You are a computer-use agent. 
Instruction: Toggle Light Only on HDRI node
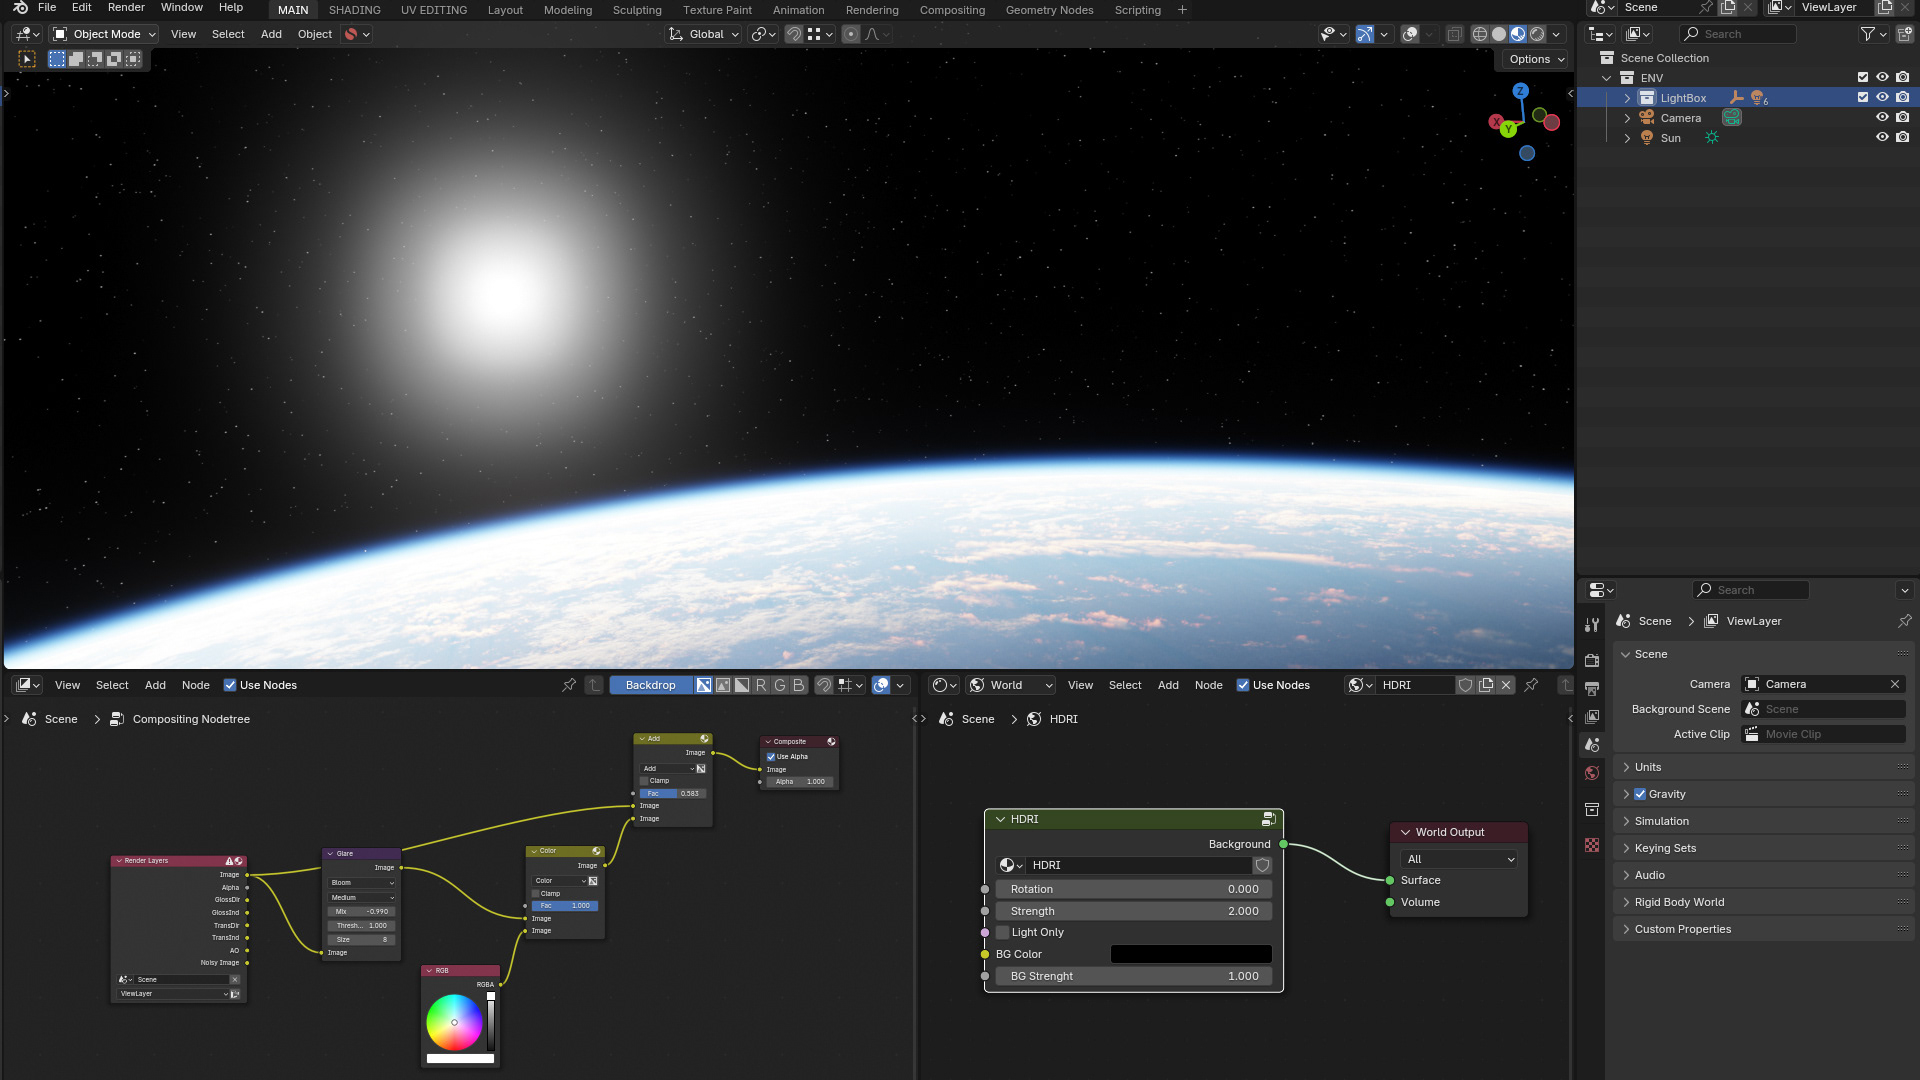[x=1003, y=932]
